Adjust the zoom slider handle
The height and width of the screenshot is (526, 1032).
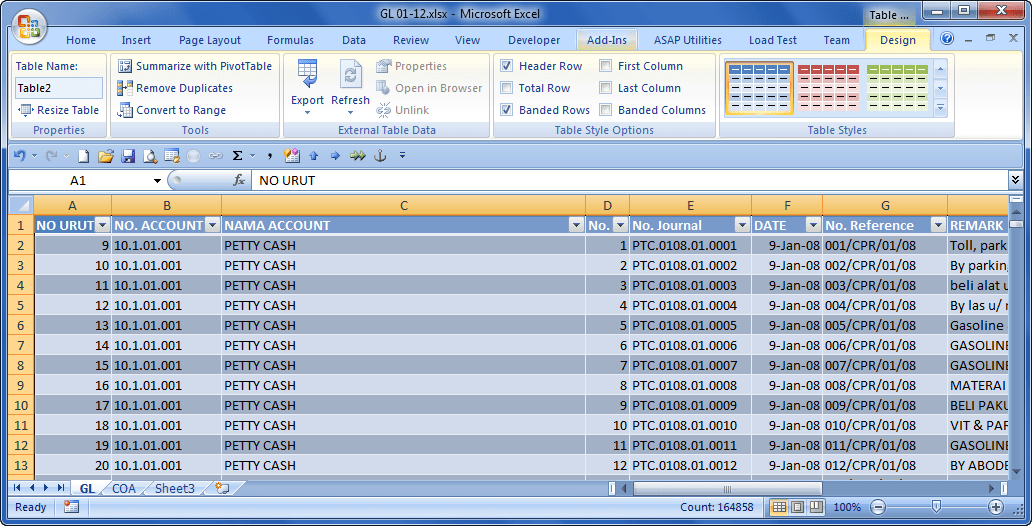(x=937, y=506)
